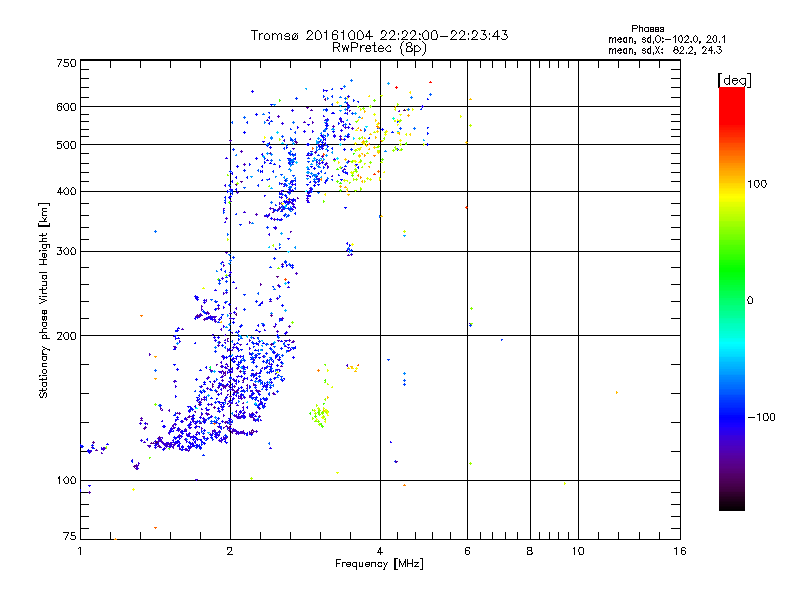Viewport: 800px width, 600px height.
Task: Click the x-axis tick label "1"
Action: 80,551
